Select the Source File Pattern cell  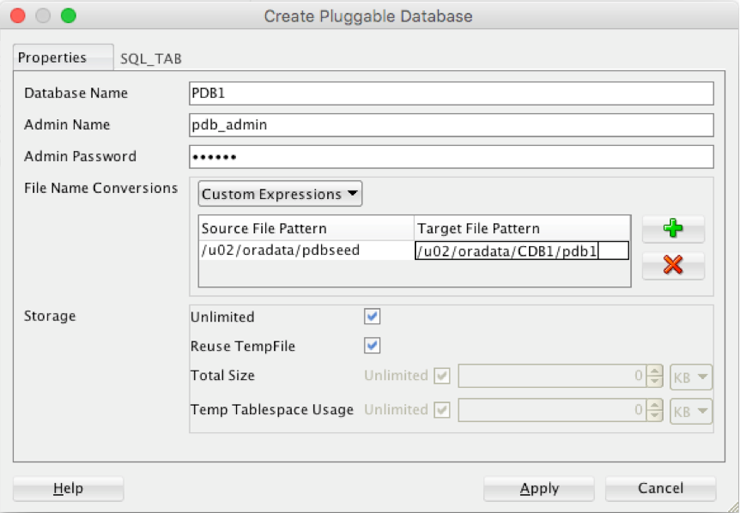pos(306,251)
